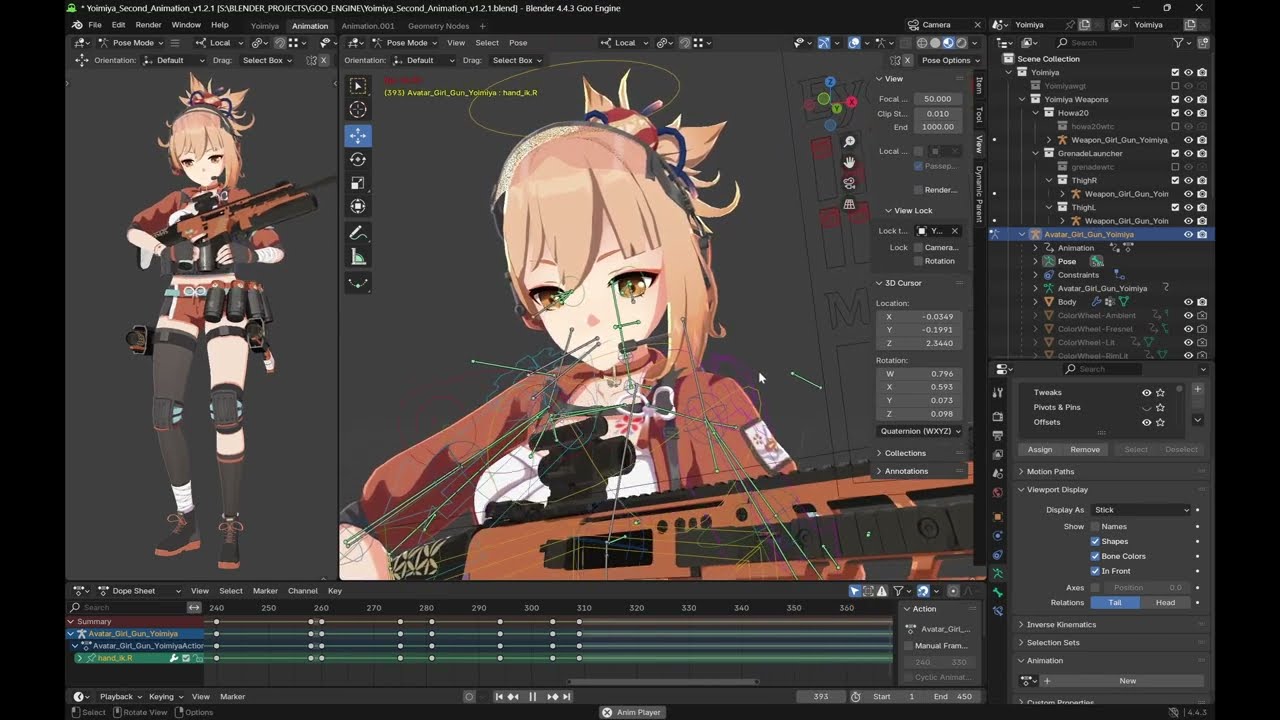Screen dimensions: 1280x720
Task: Open the Display As Stick dropdown
Action: (x=1141, y=510)
